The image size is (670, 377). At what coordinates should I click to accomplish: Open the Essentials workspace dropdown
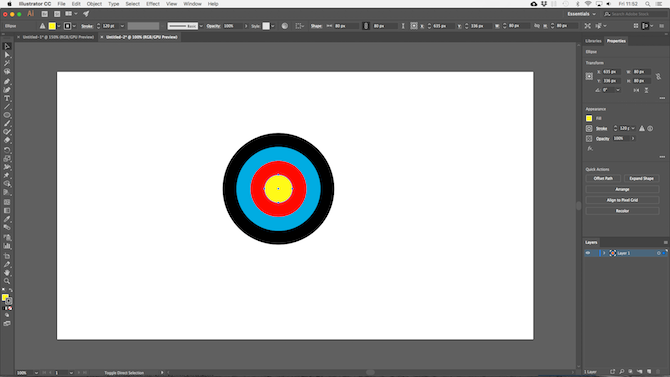(581, 14)
